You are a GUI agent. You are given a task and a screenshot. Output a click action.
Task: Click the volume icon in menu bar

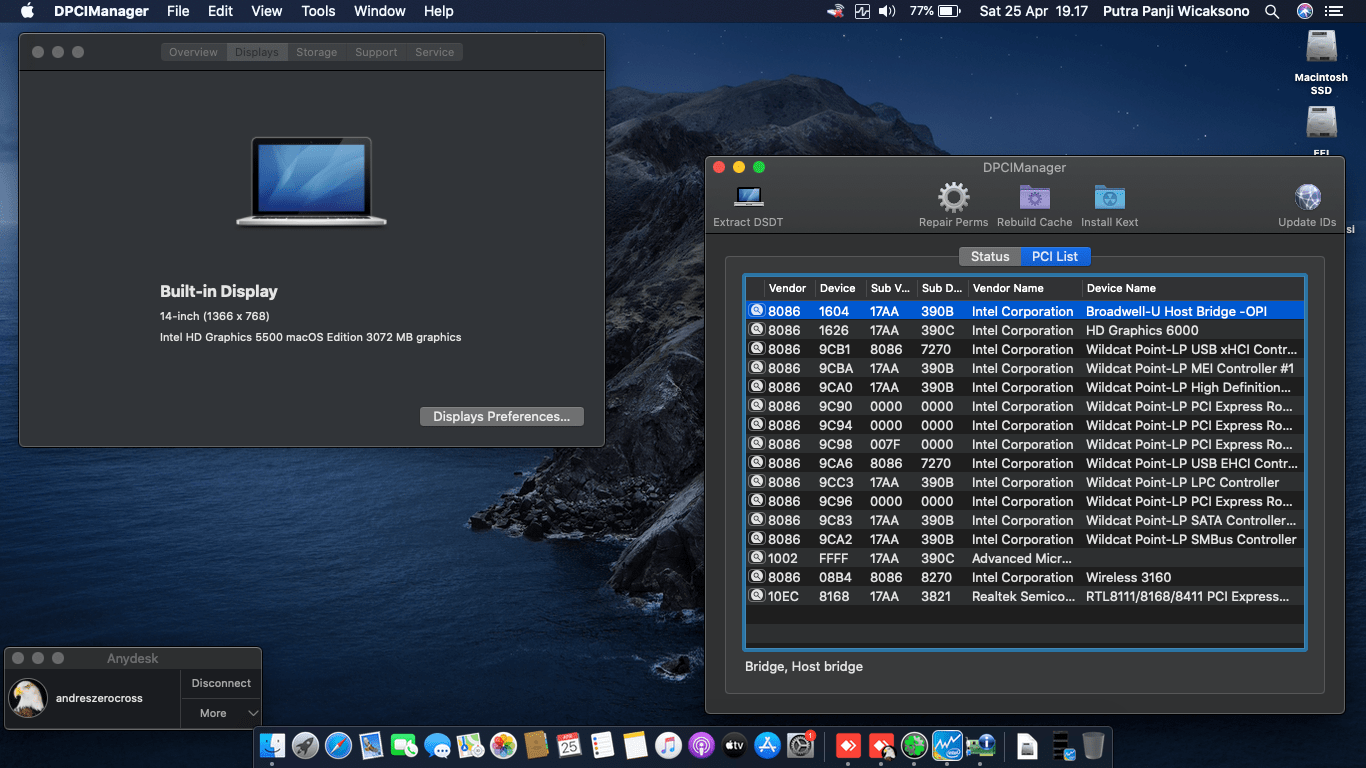(x=887, y=11)
